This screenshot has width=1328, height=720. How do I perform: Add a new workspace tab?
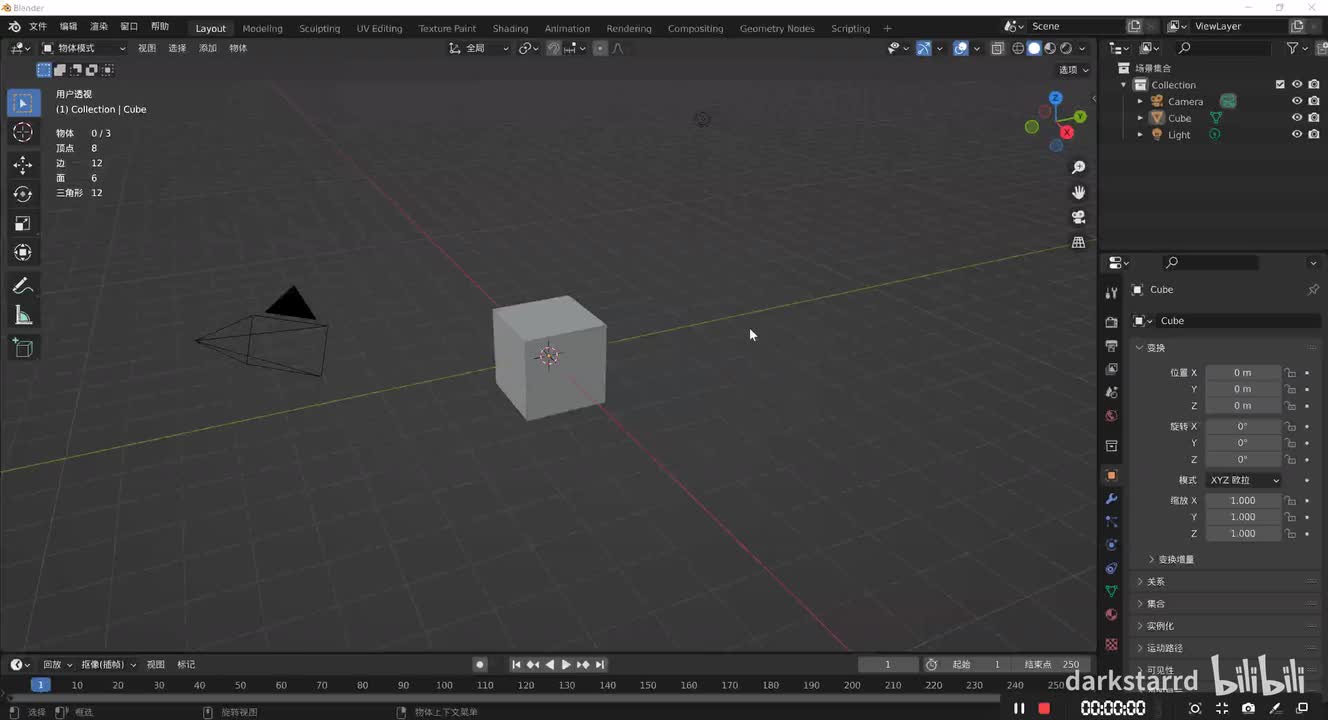click(887, 28)
